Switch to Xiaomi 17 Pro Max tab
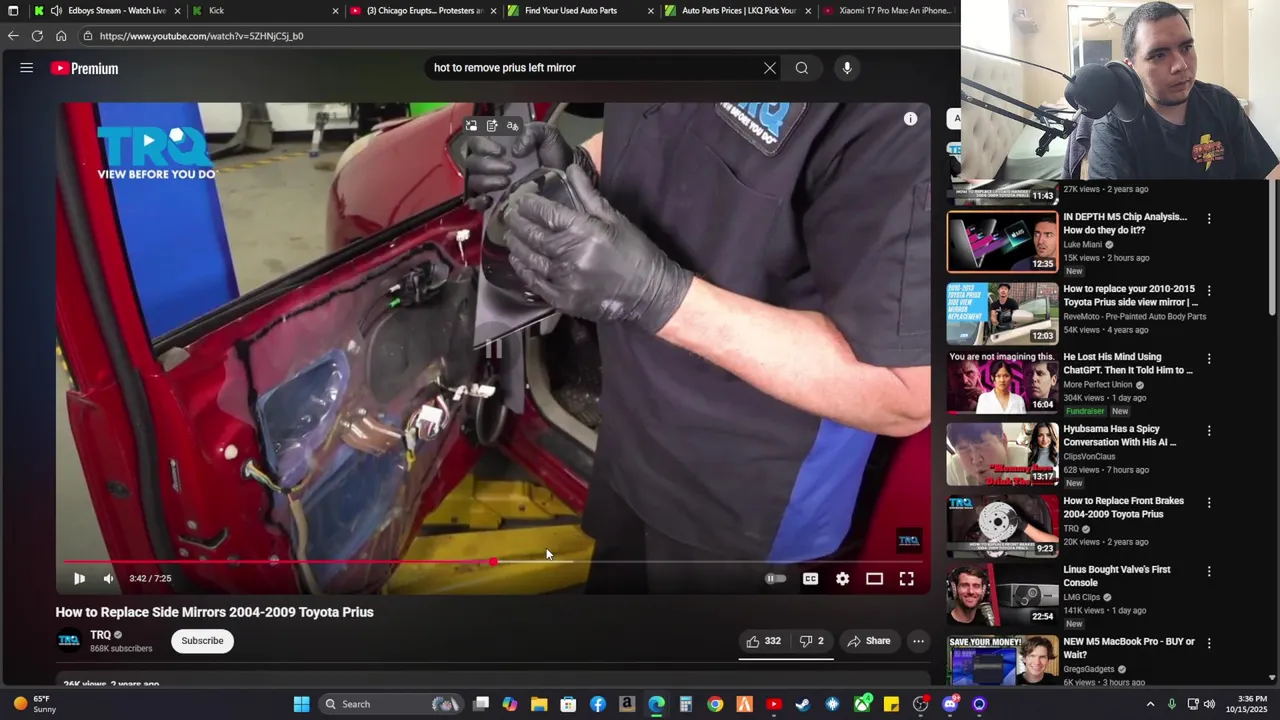1280x720 pixels. pos(888,11)
